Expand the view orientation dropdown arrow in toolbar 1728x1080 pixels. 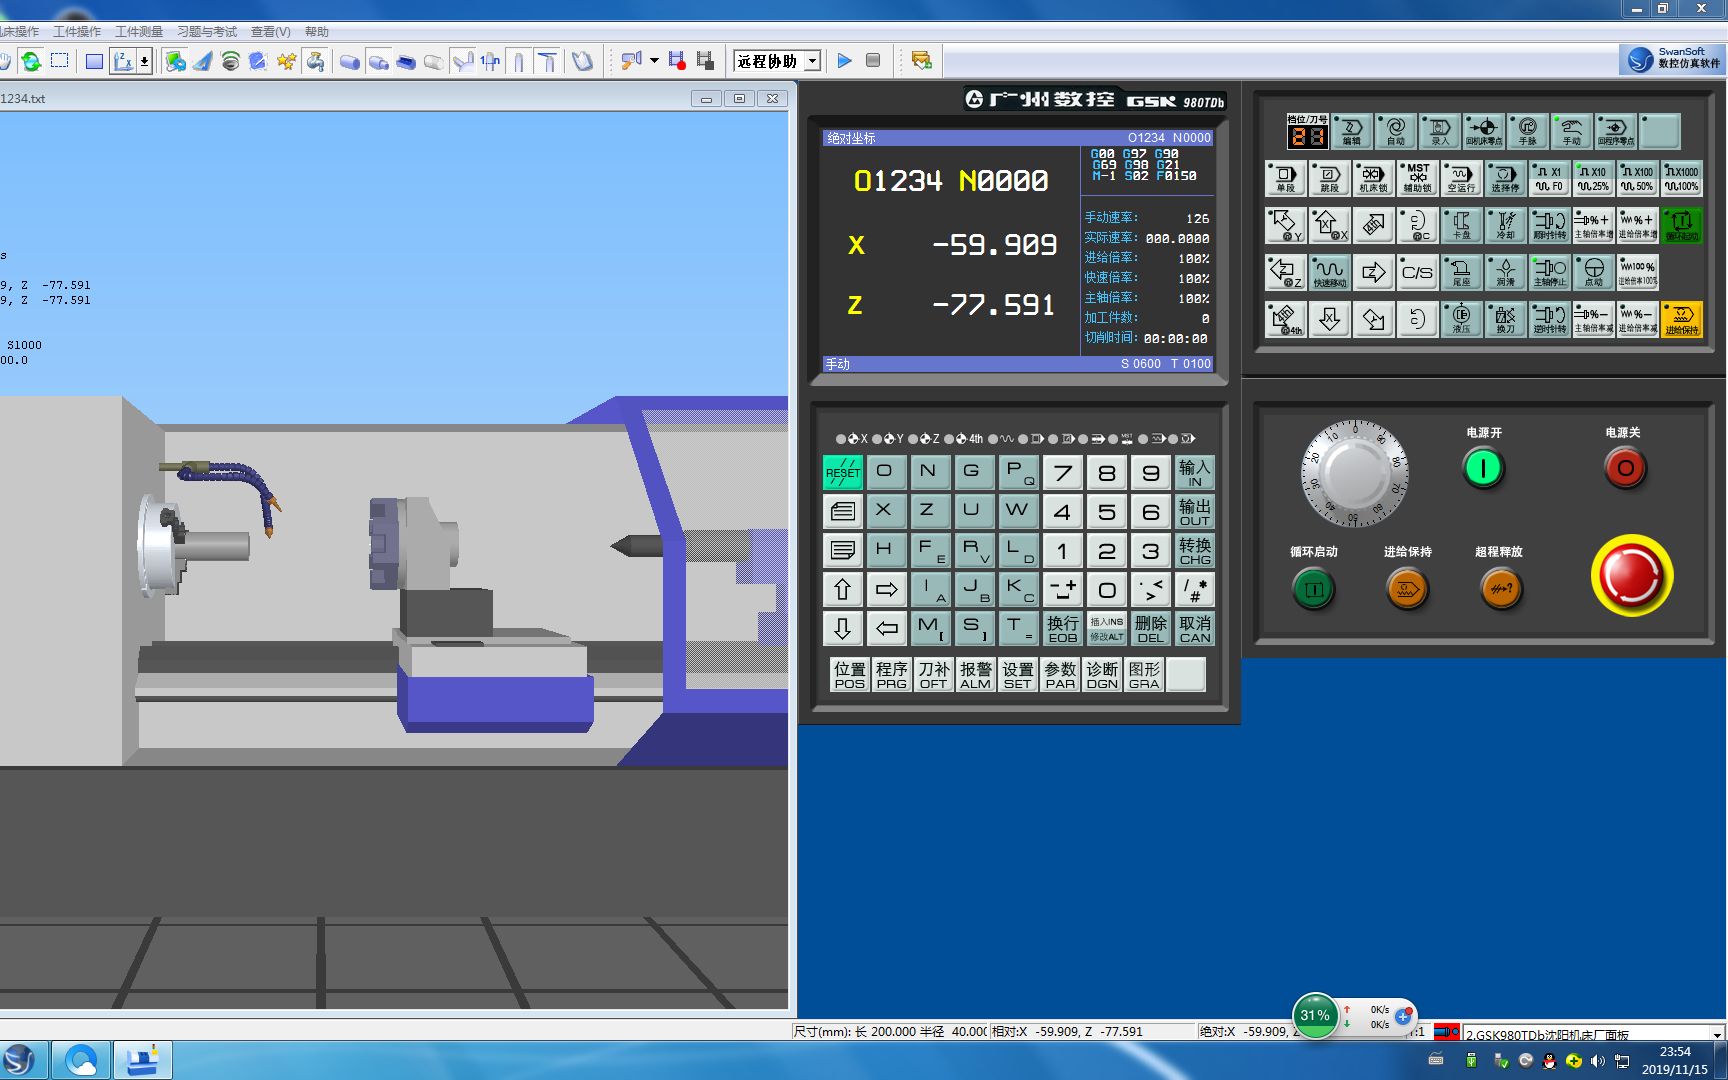tap(145, 61)
